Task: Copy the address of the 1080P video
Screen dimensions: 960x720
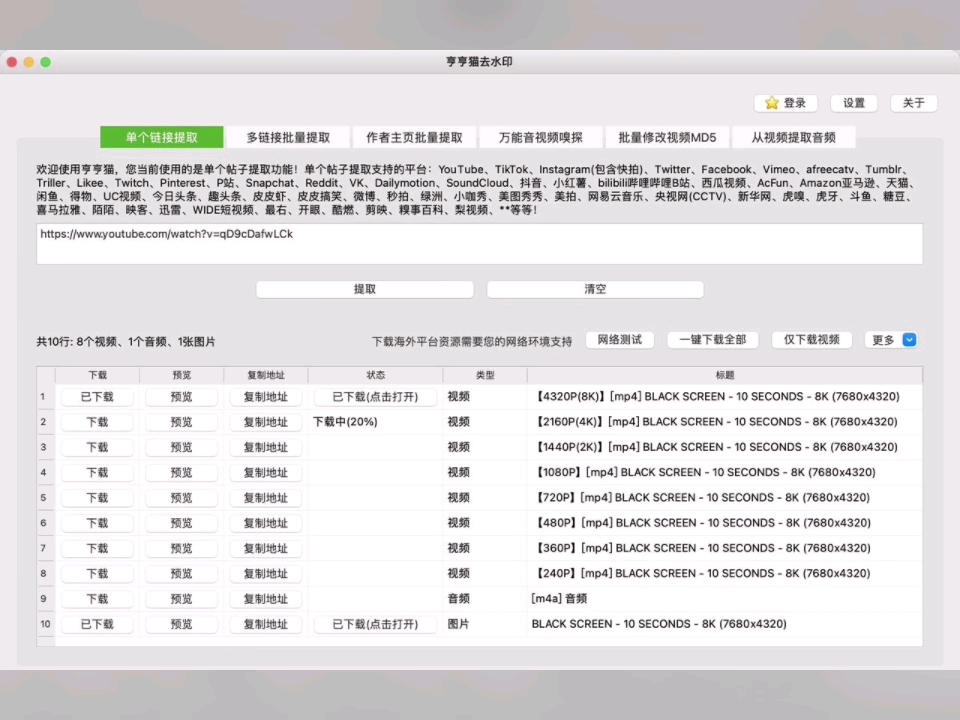Action: pos(265,472)
